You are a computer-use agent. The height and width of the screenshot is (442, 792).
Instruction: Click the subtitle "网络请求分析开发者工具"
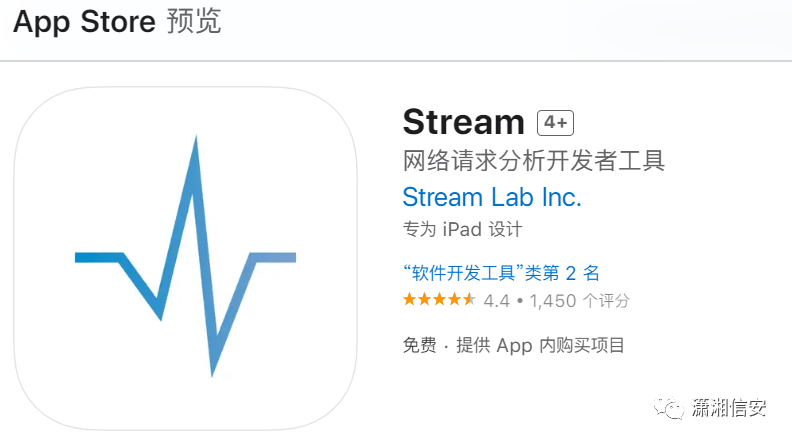point(534,161)
